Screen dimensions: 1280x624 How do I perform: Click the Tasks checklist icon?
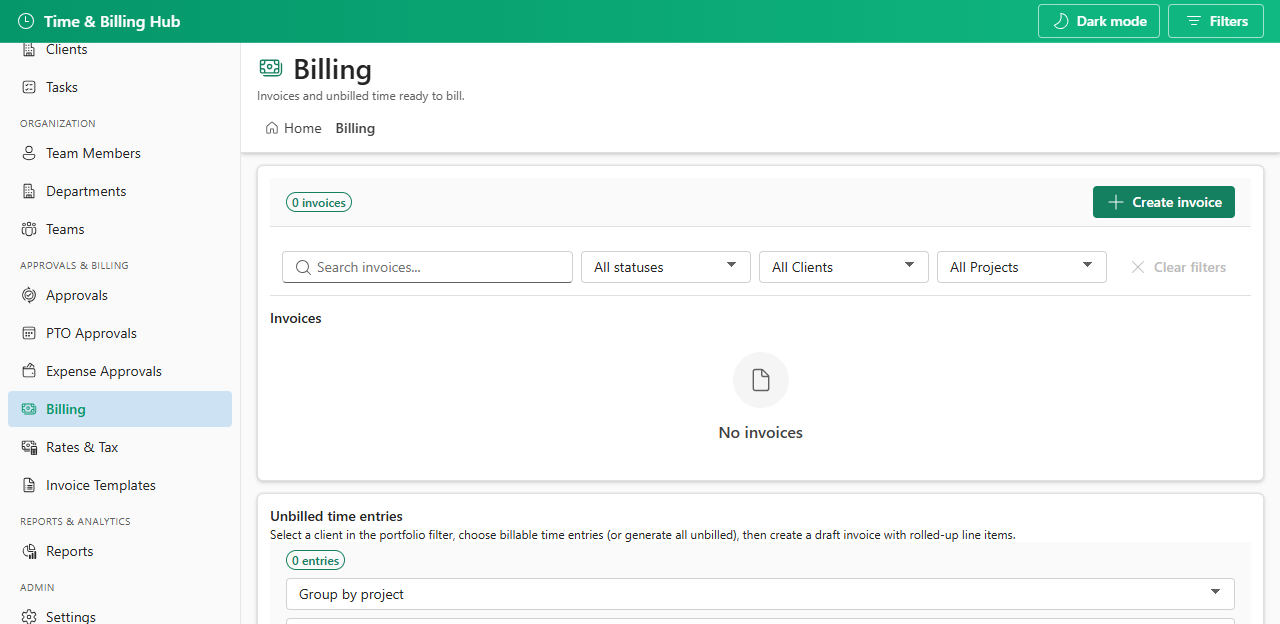(x=29, y=87)
